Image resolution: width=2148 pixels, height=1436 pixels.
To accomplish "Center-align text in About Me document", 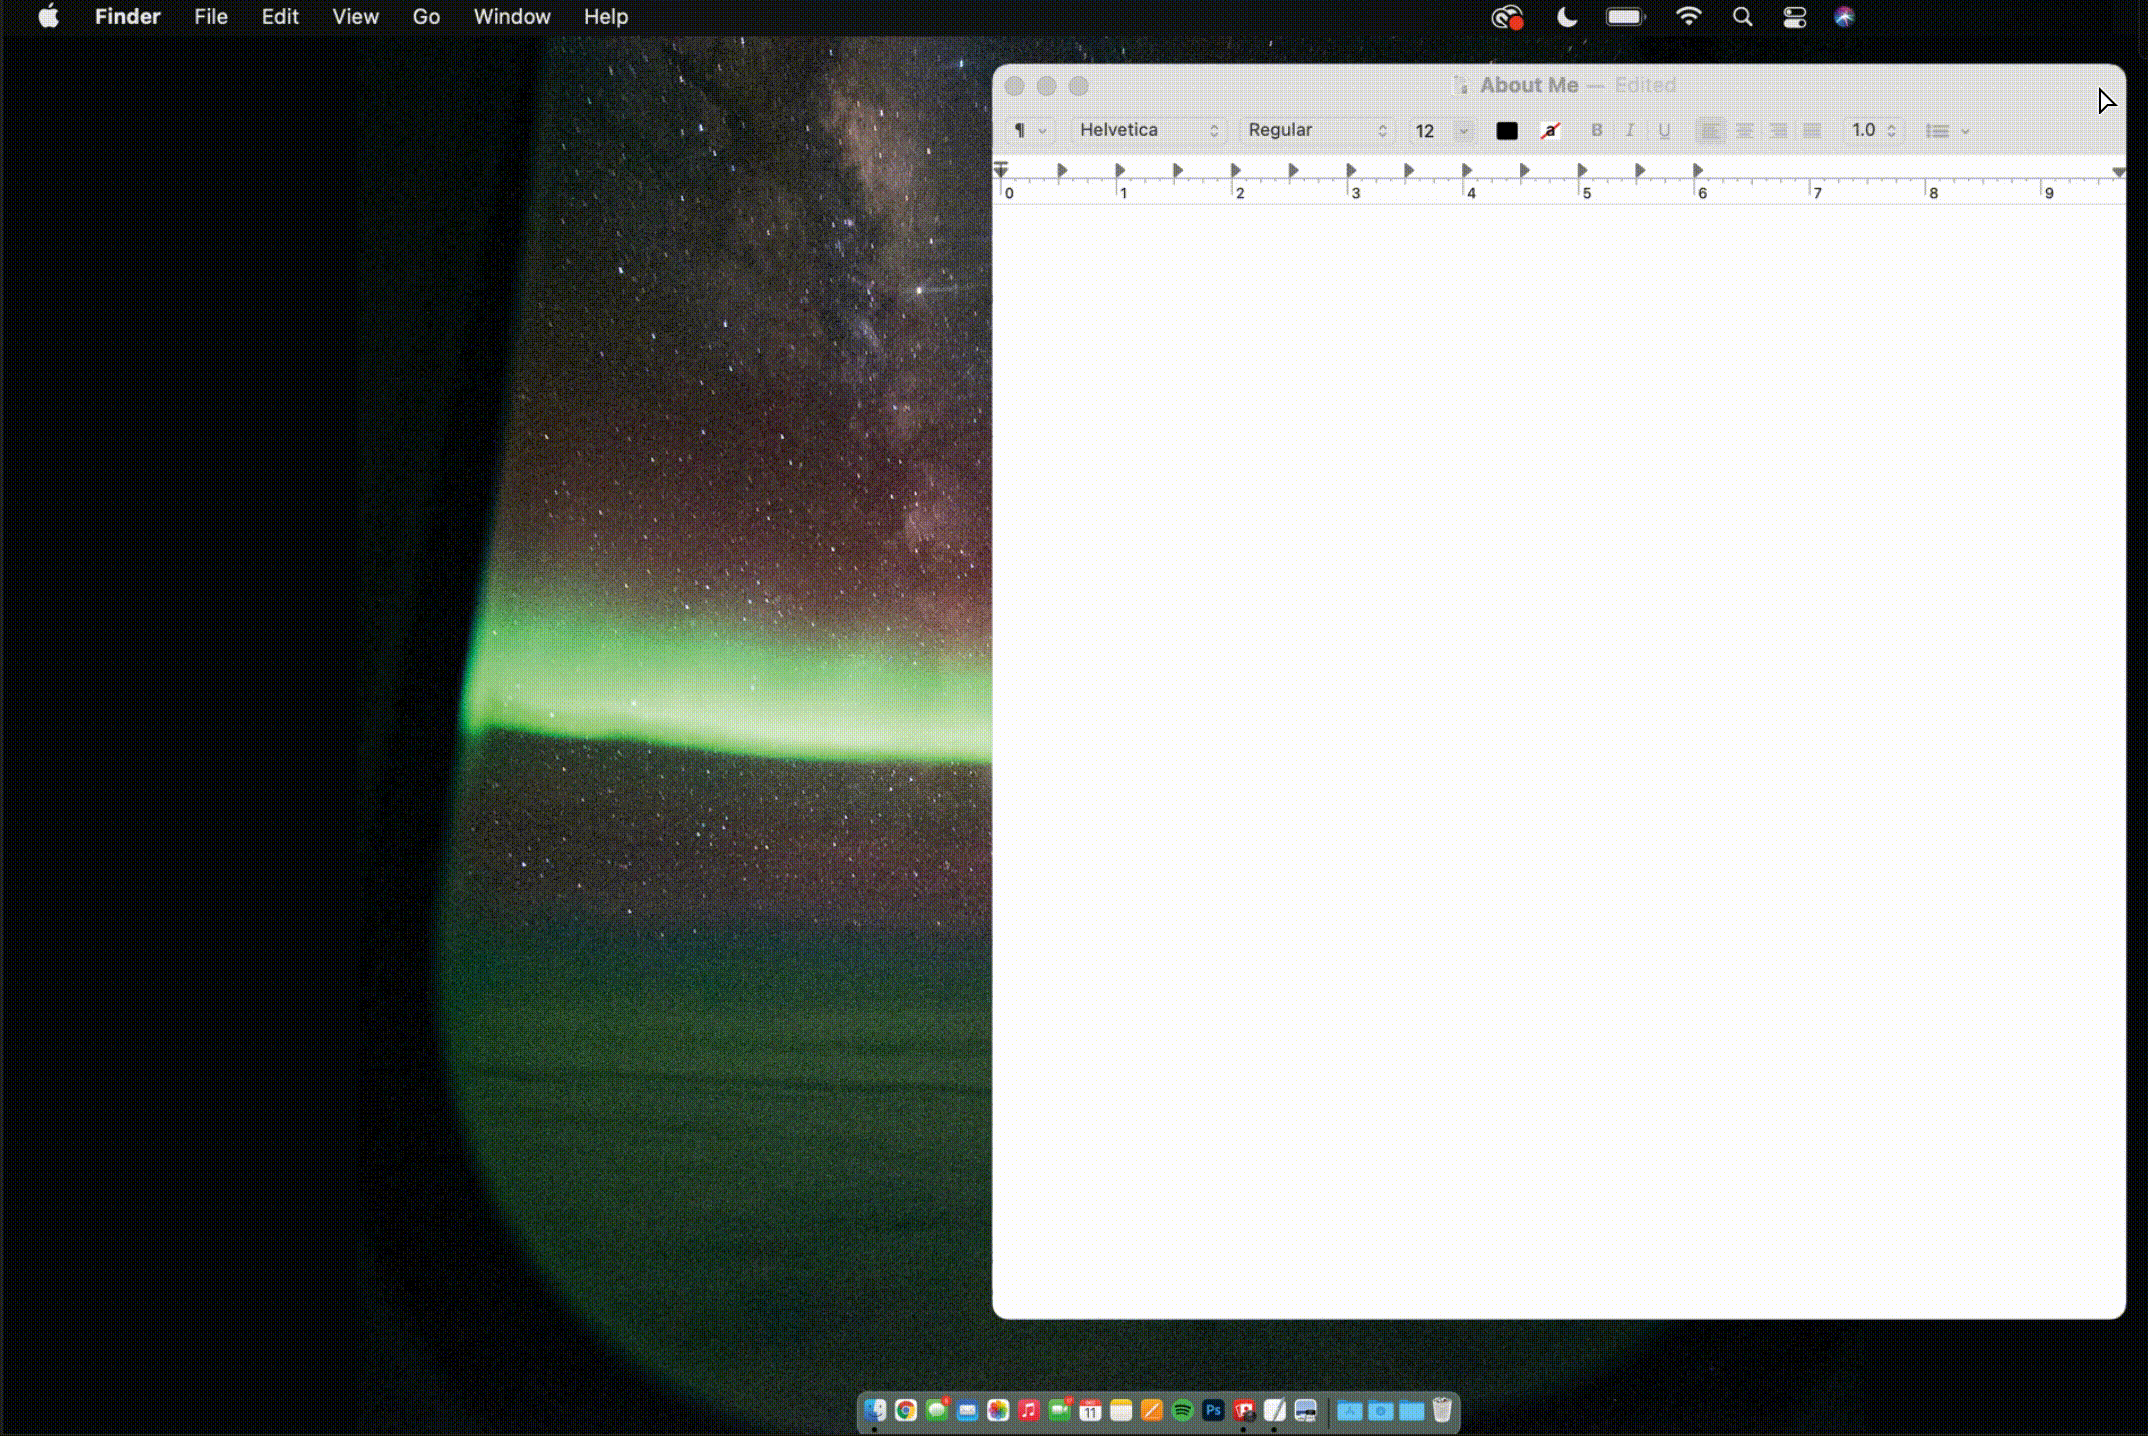I will 1745,131.
